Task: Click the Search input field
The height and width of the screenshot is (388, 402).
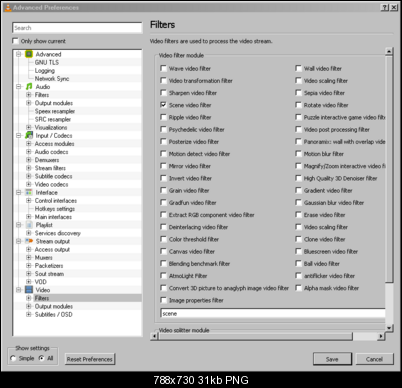Action: tap(77, 28)
